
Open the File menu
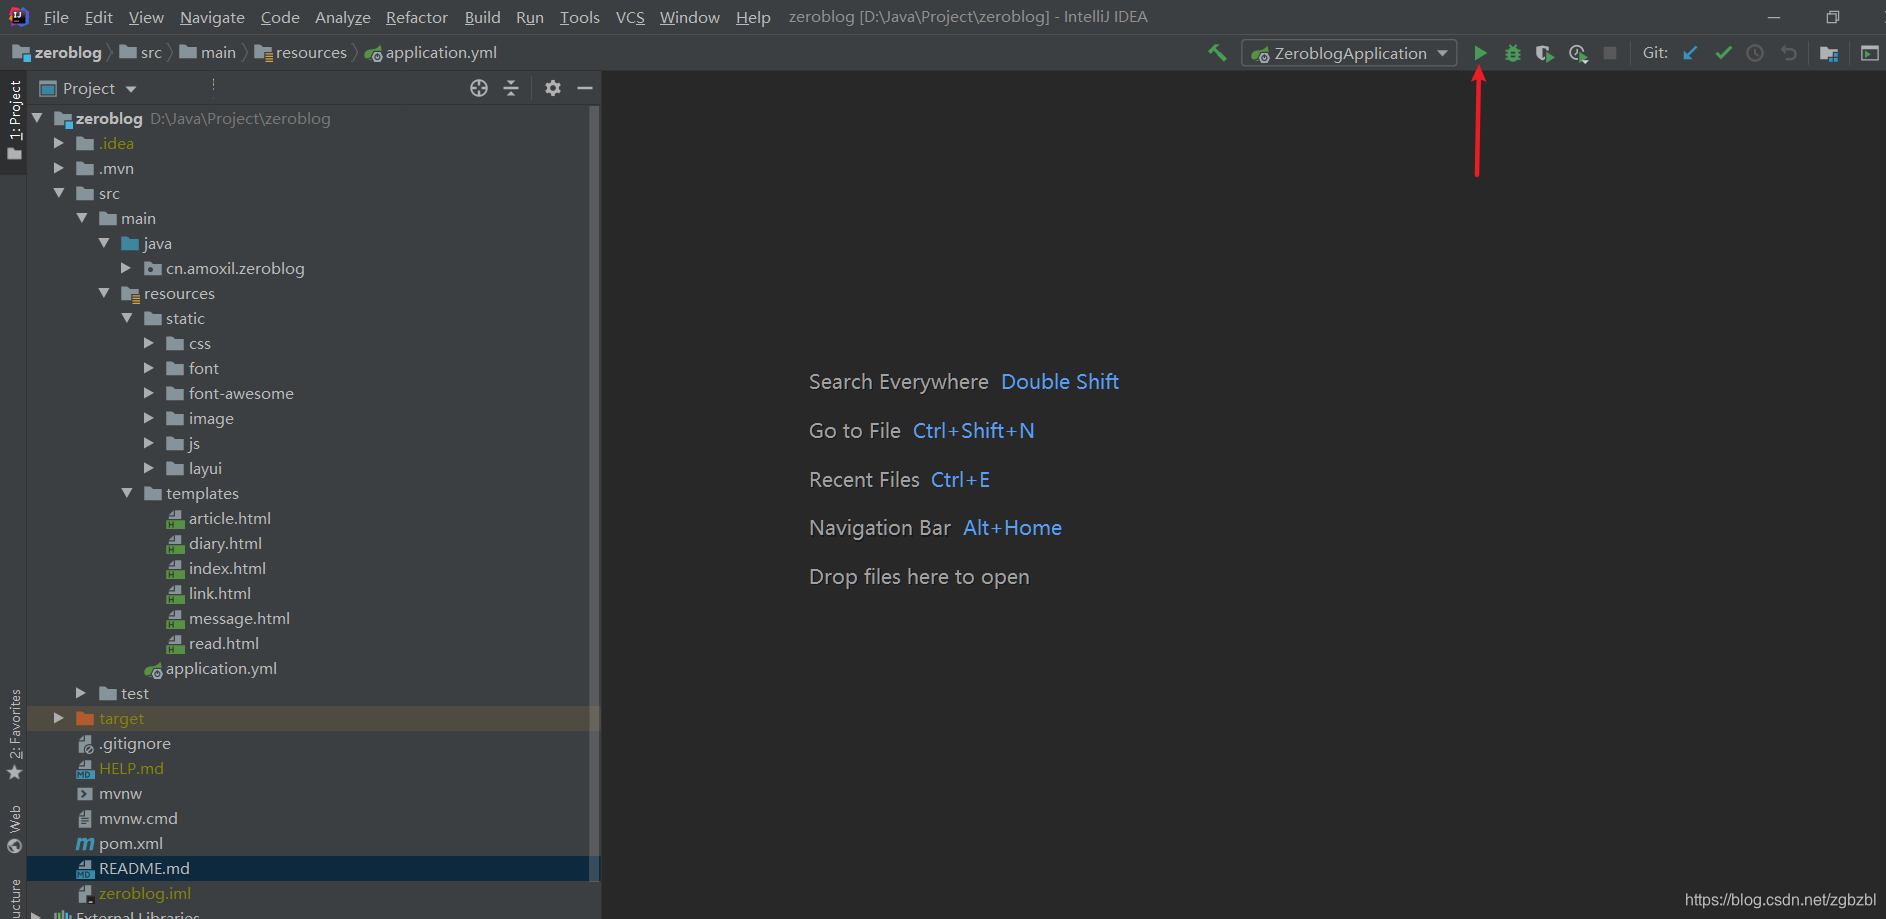coord(56,17)
